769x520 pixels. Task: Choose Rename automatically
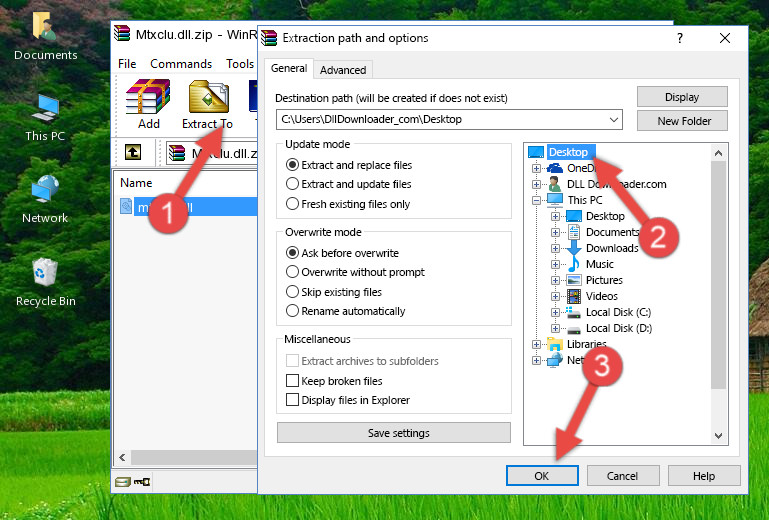click(292, 311)
